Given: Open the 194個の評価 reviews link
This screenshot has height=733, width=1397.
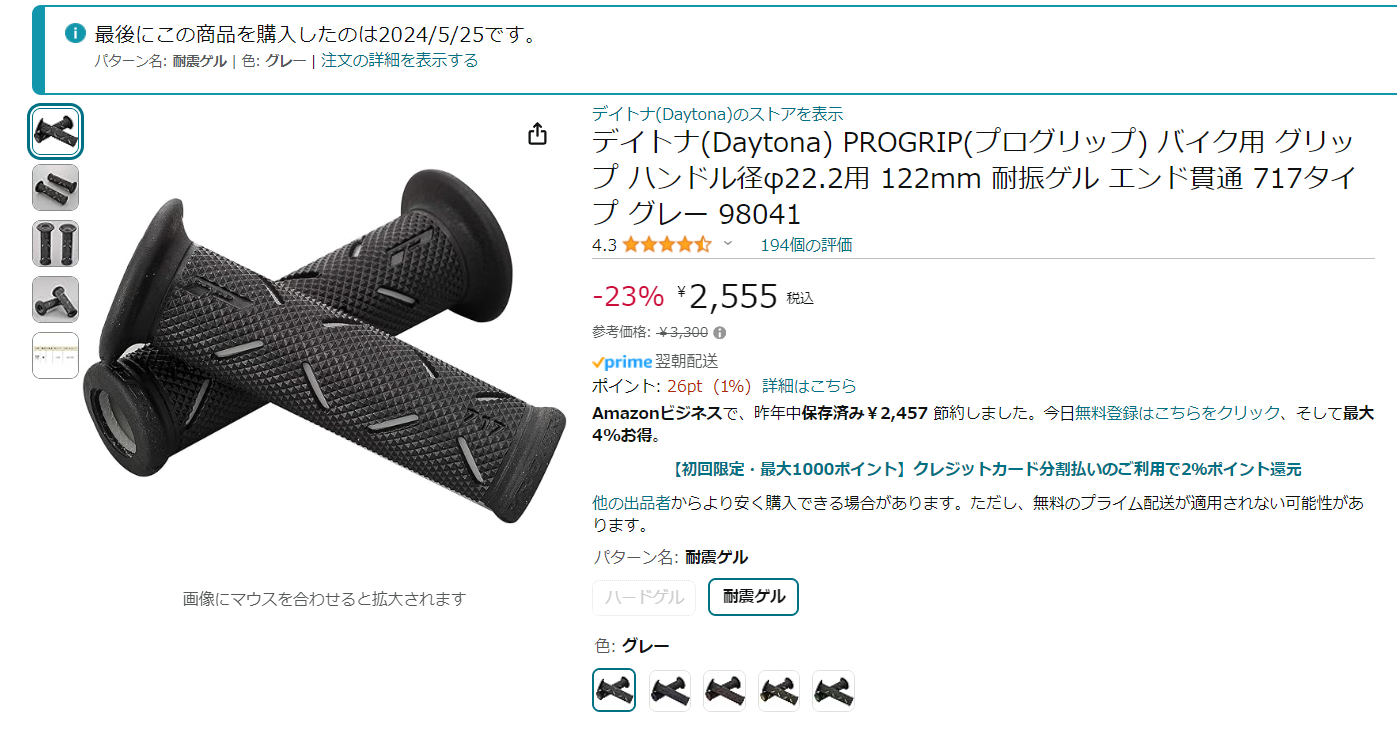Looking at the screenshot, I should pyautogui.click(x=806, y=245).
